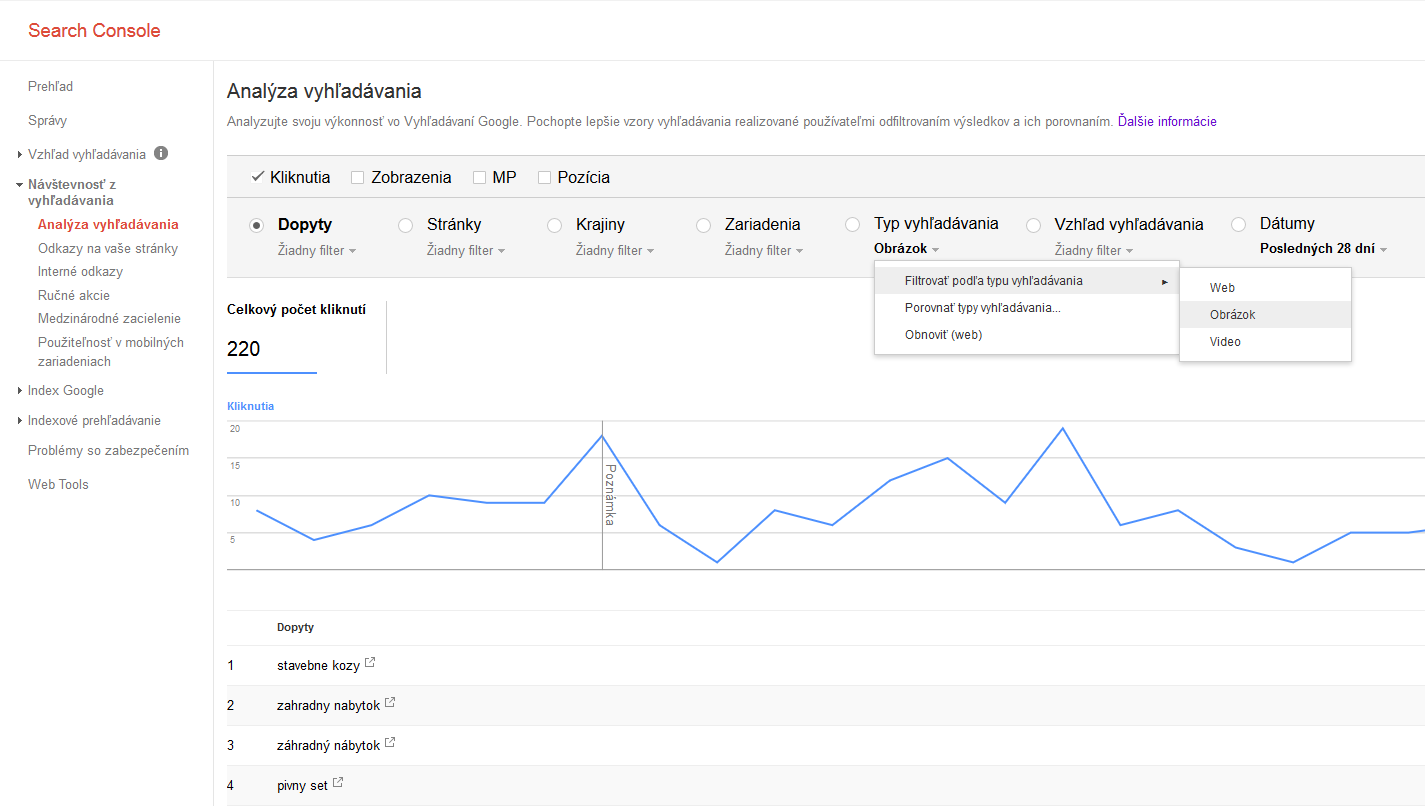1425x806 pixels.
Task: Click the Search Console logo
Action: (94, 30)
